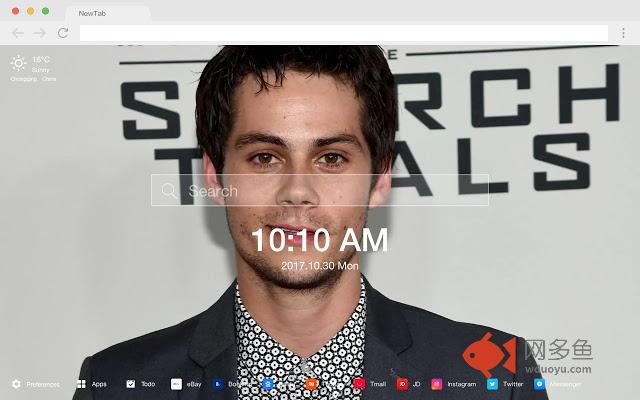Launch the eBay shortcut icon
The height and width of the screenshot is (400, 640).
tap(176, 384)
